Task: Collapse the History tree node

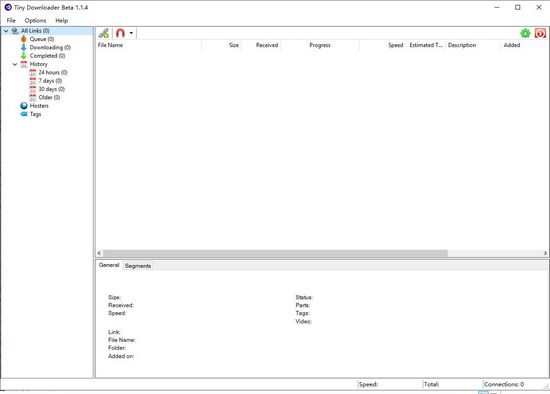Action: pyautogui.click(x=15, y=64)
